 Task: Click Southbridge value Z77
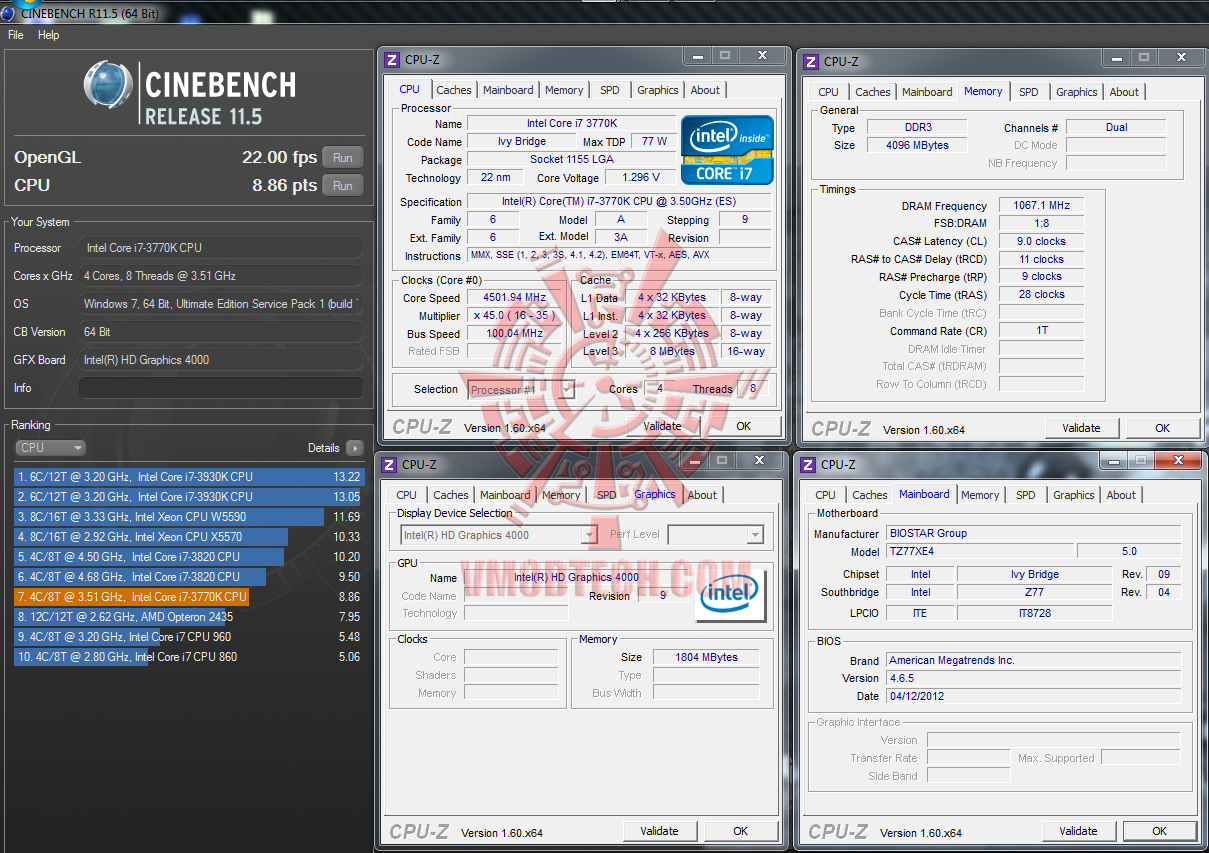[1034, 593]
